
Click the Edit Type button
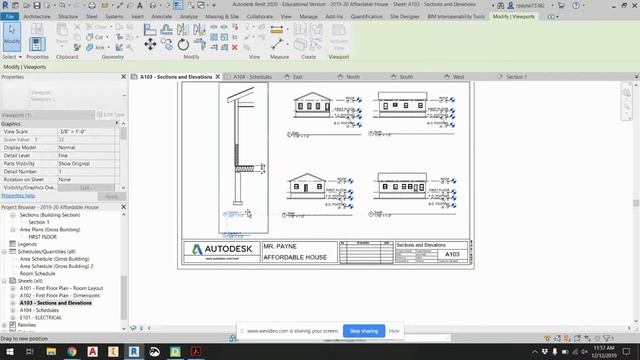(111, 115)
